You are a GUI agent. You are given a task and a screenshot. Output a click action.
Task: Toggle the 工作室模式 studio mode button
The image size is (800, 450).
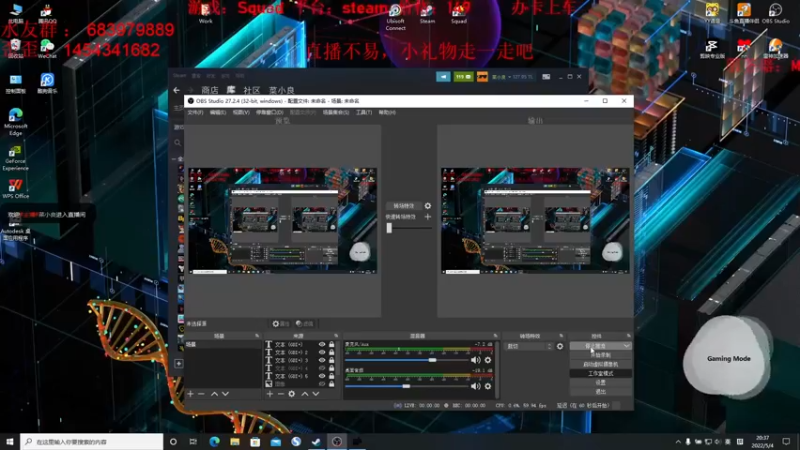(x=601, y=373)
